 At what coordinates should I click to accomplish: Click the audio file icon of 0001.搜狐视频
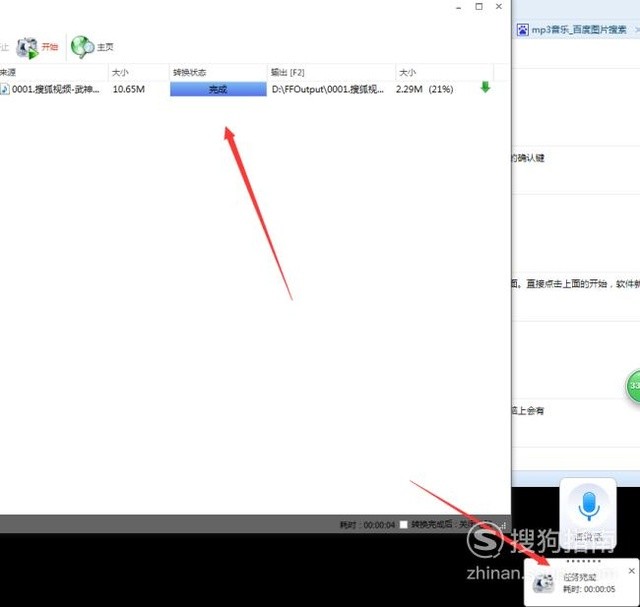pos(4,89)
